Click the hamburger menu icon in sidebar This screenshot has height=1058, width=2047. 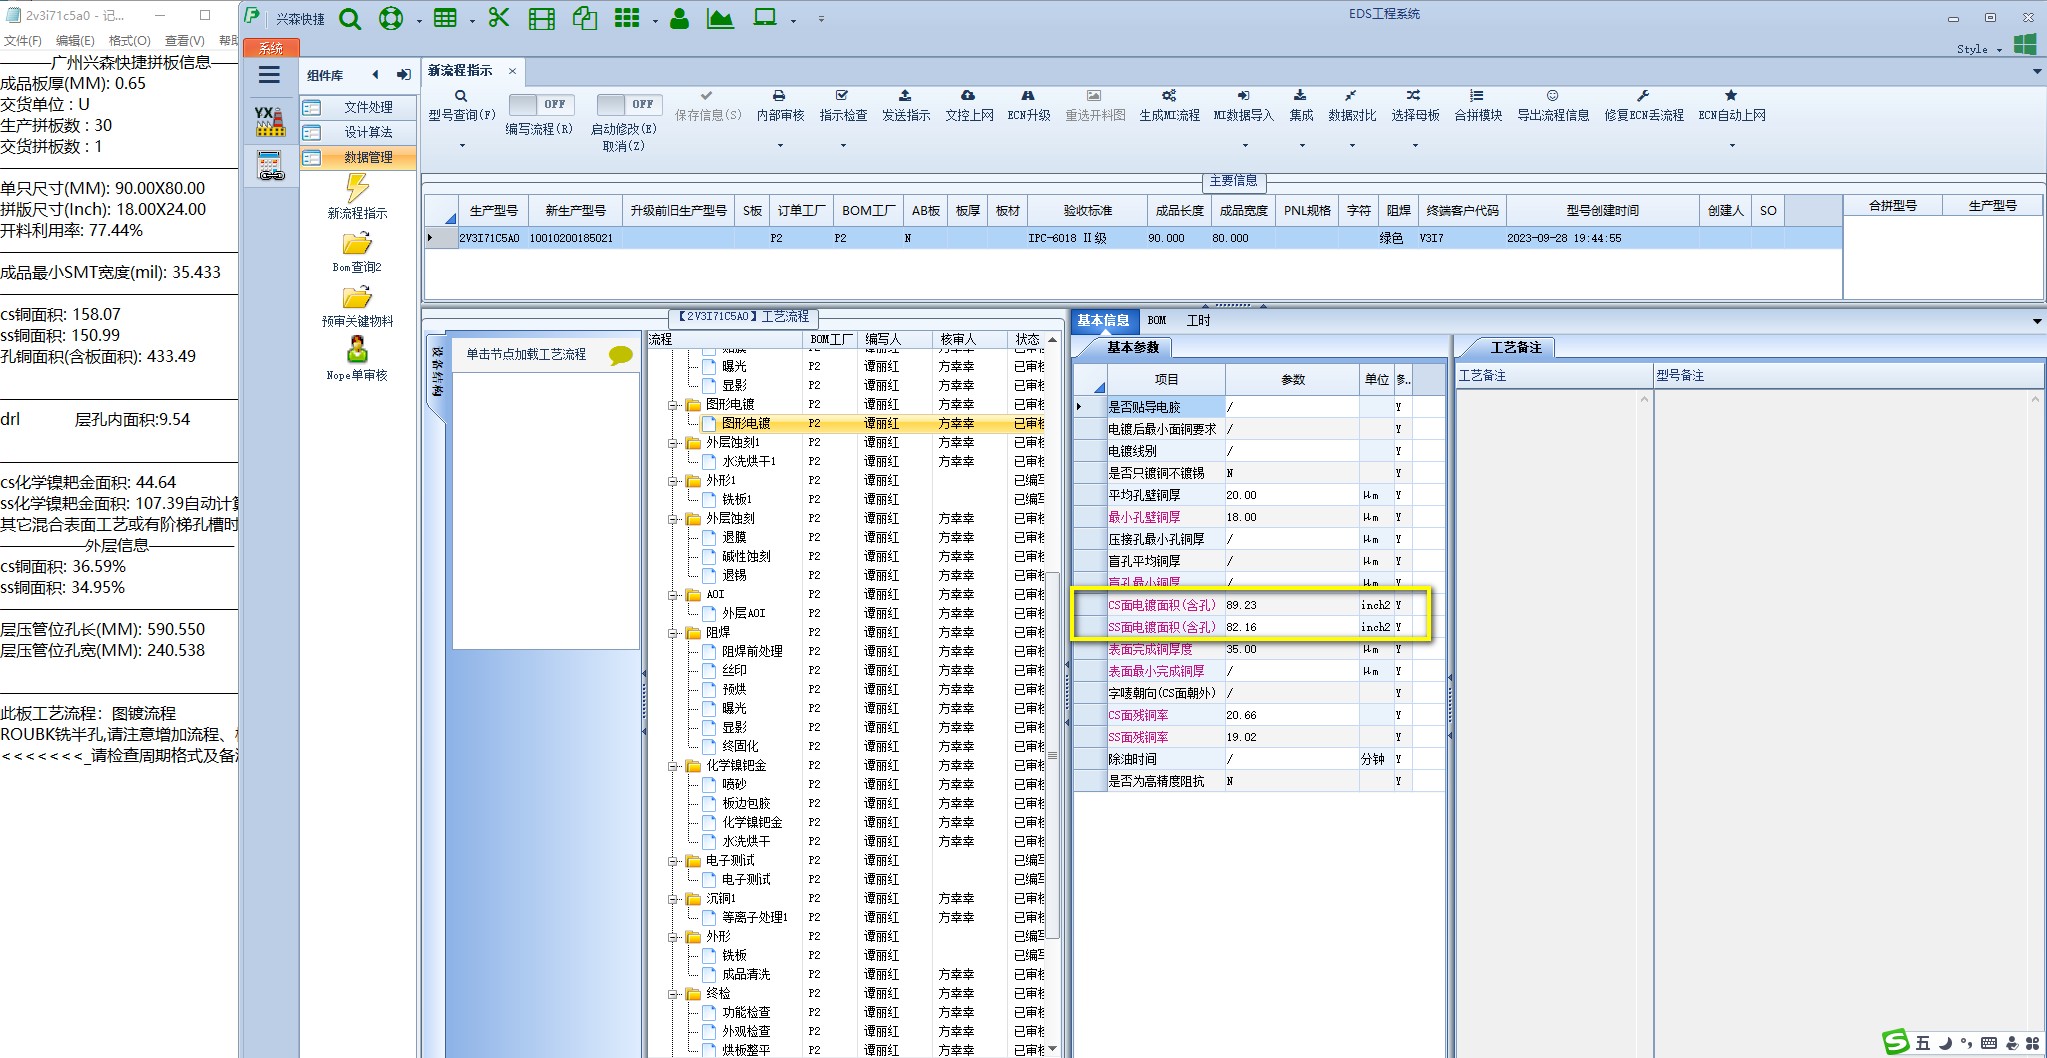click(269, 75)
